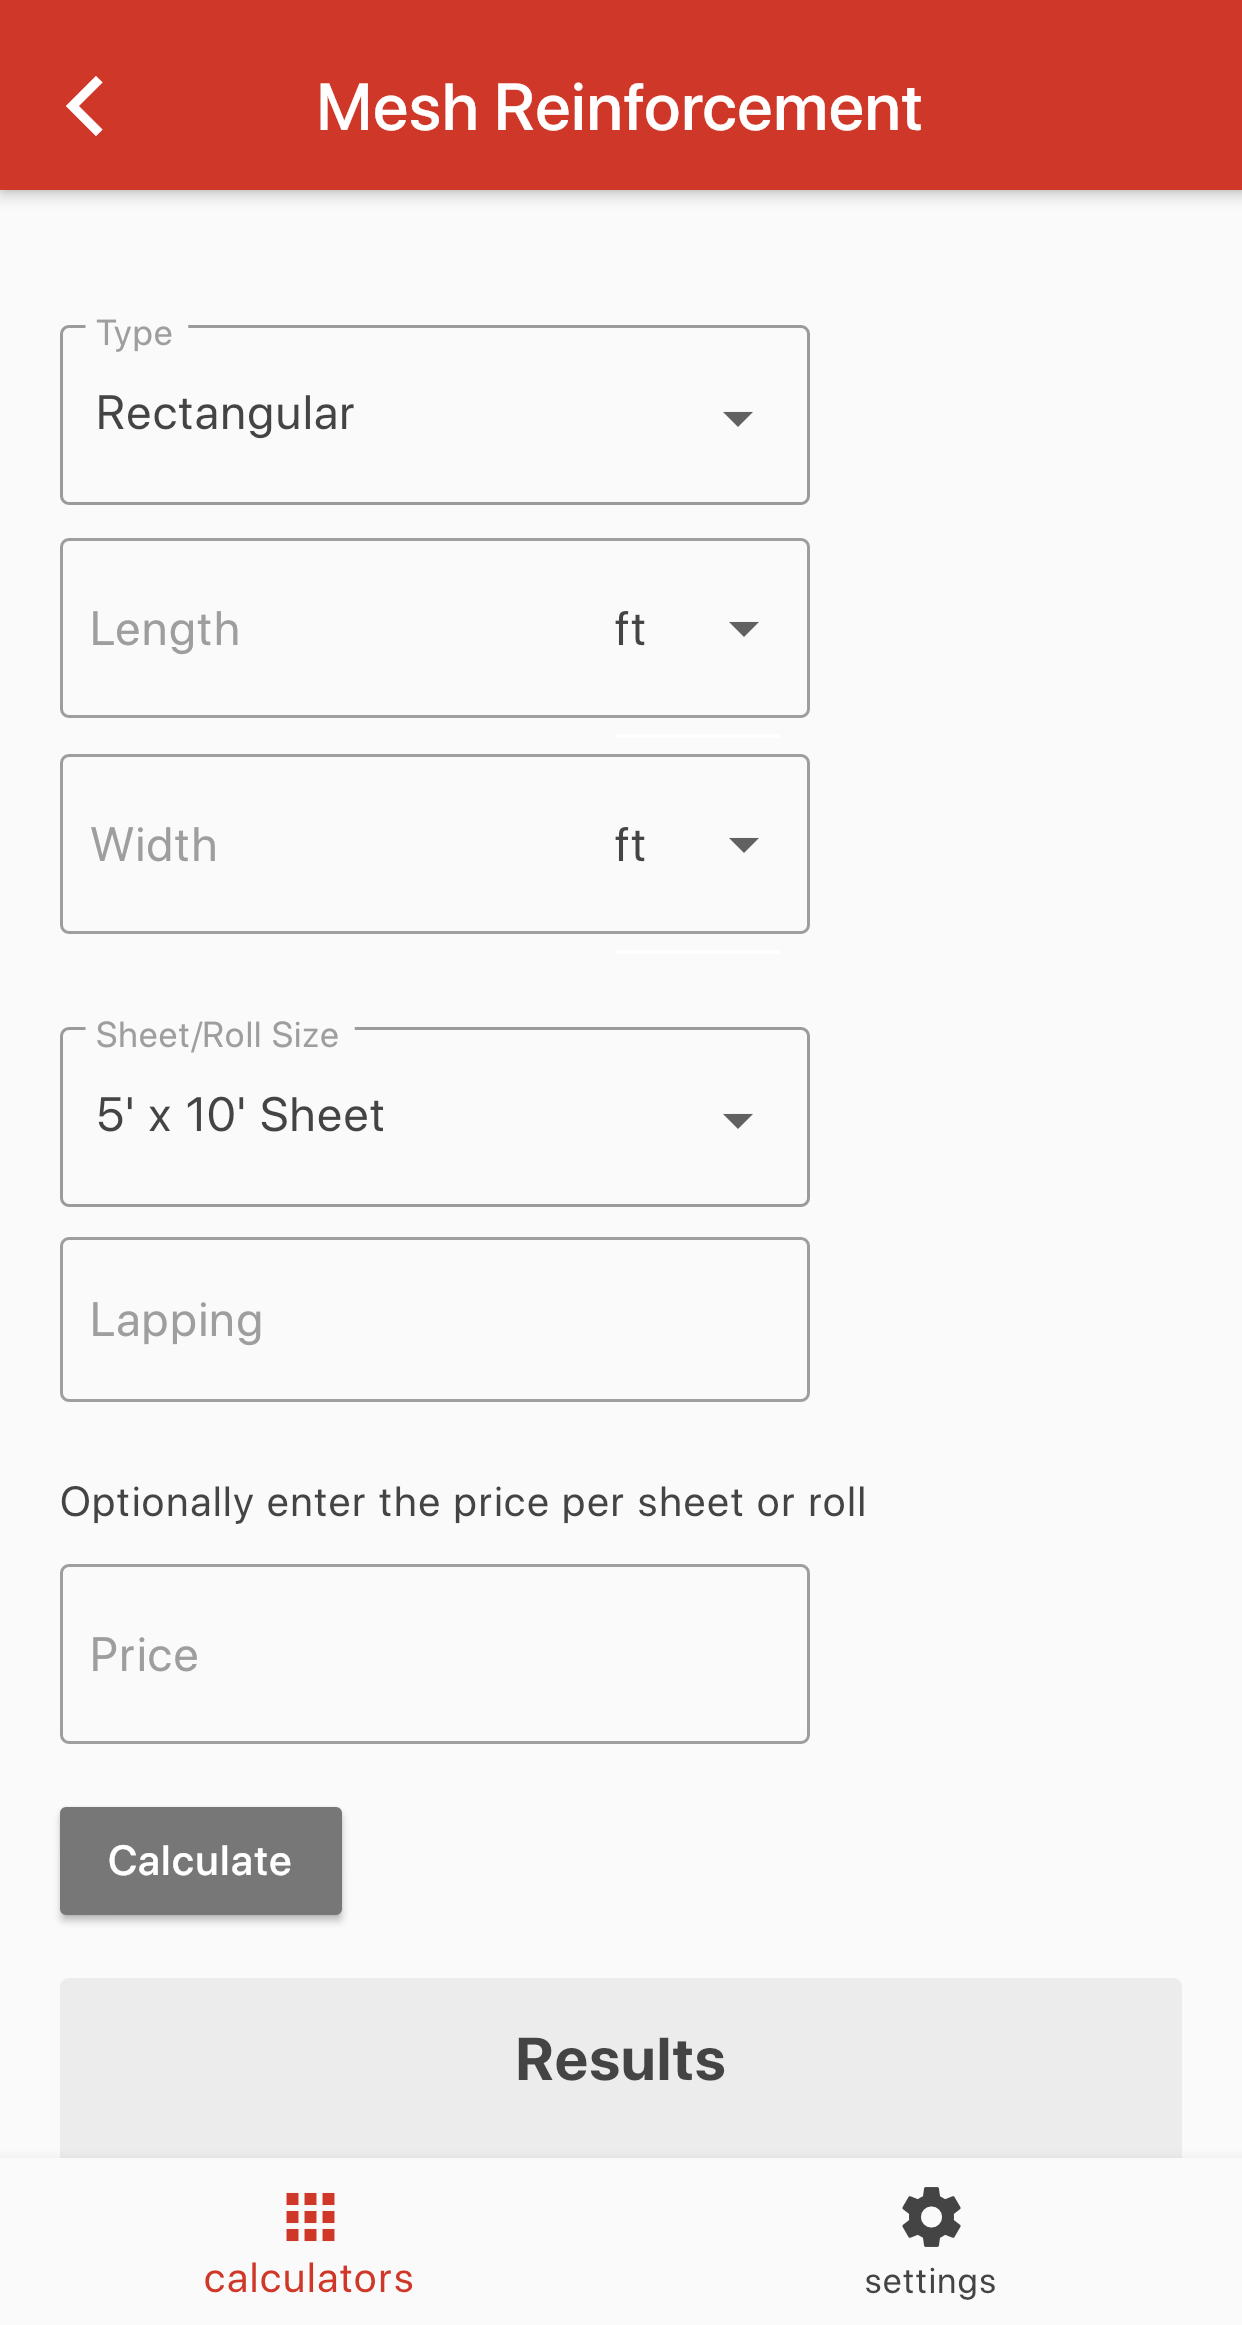
Task: Click the Calculate button
Action: coord(201,1861)
